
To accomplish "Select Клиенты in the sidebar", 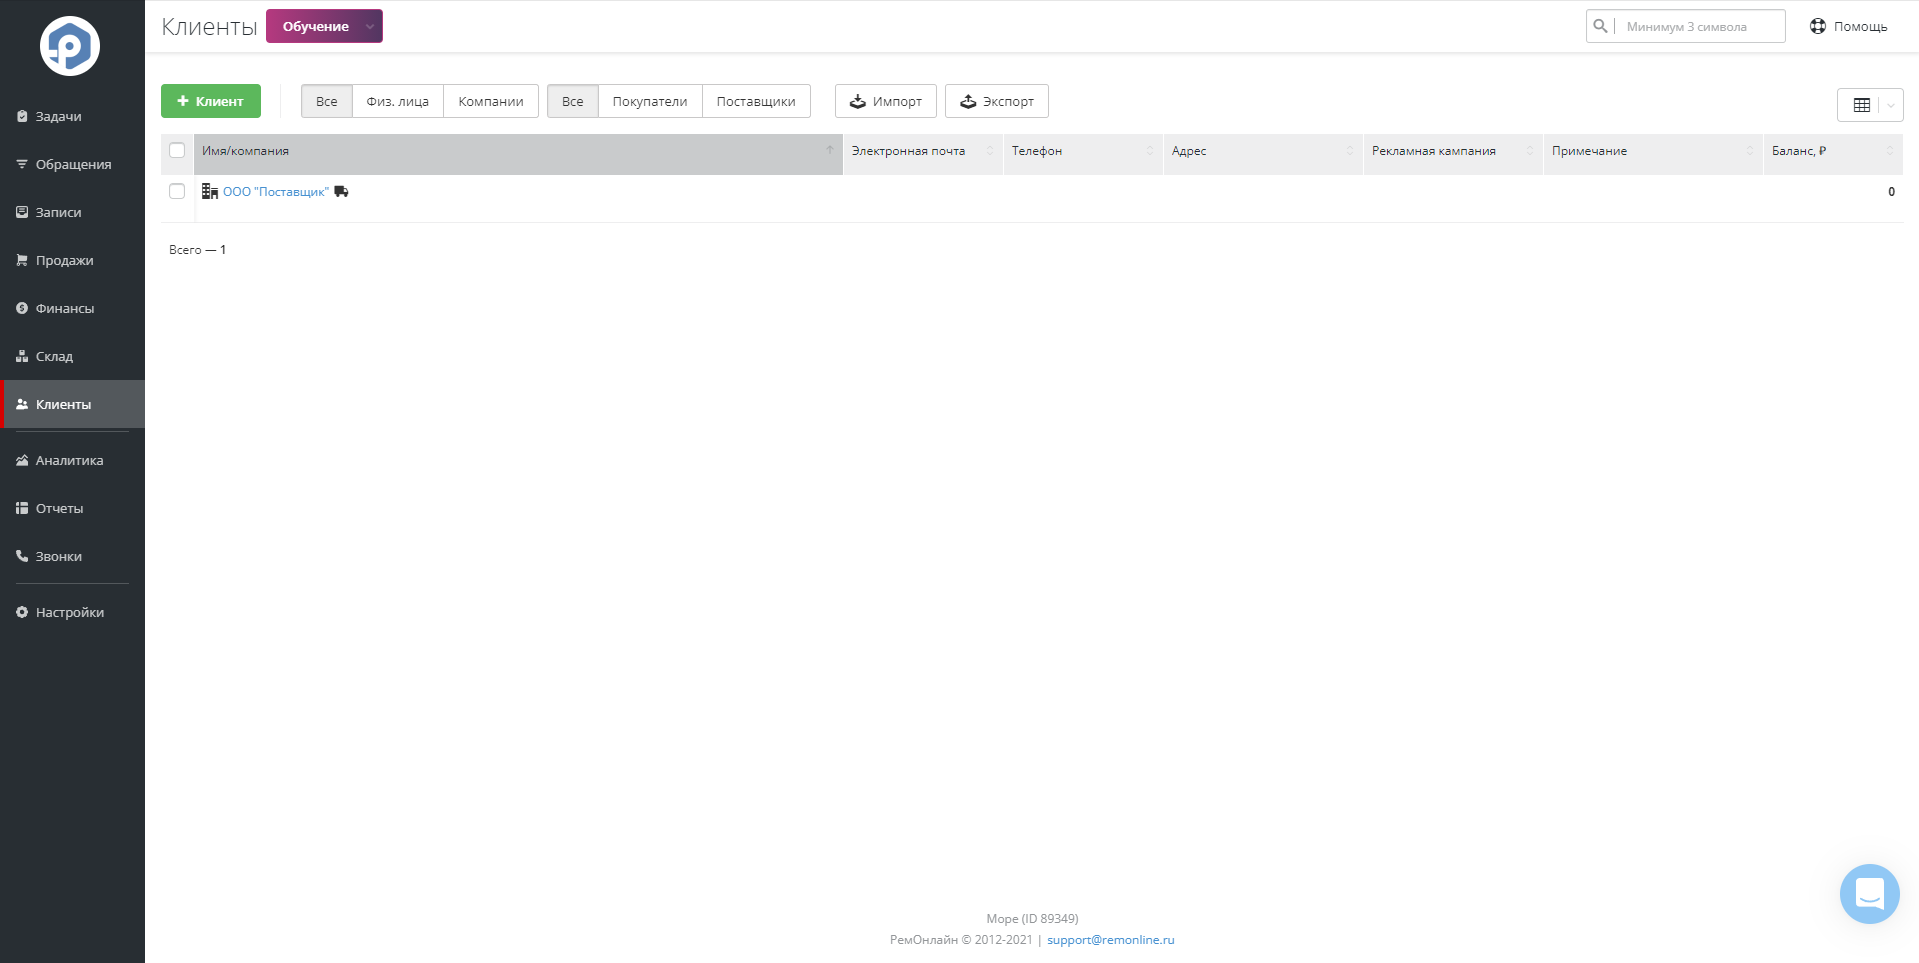I will [x=72, y=404].
